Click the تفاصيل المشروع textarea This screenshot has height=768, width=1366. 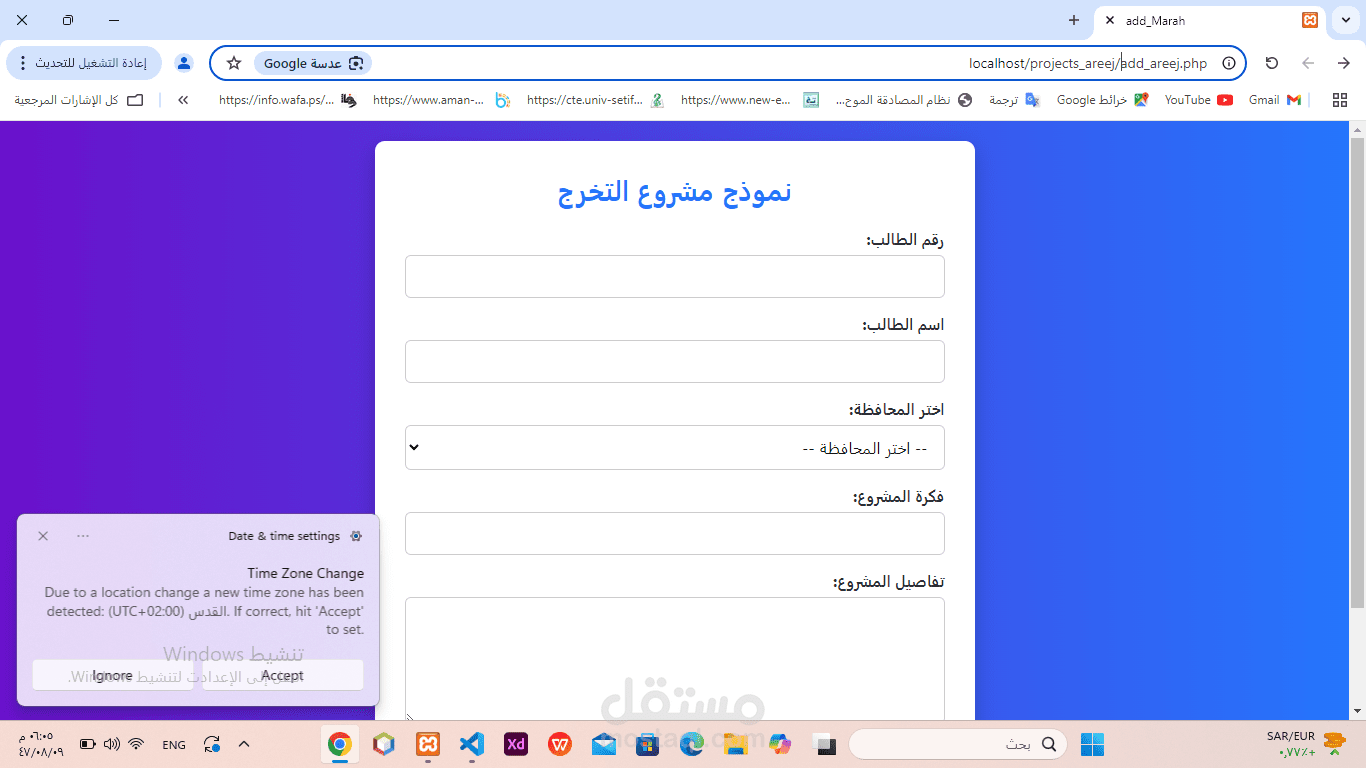pyautogui.click(x=675, y=659)
